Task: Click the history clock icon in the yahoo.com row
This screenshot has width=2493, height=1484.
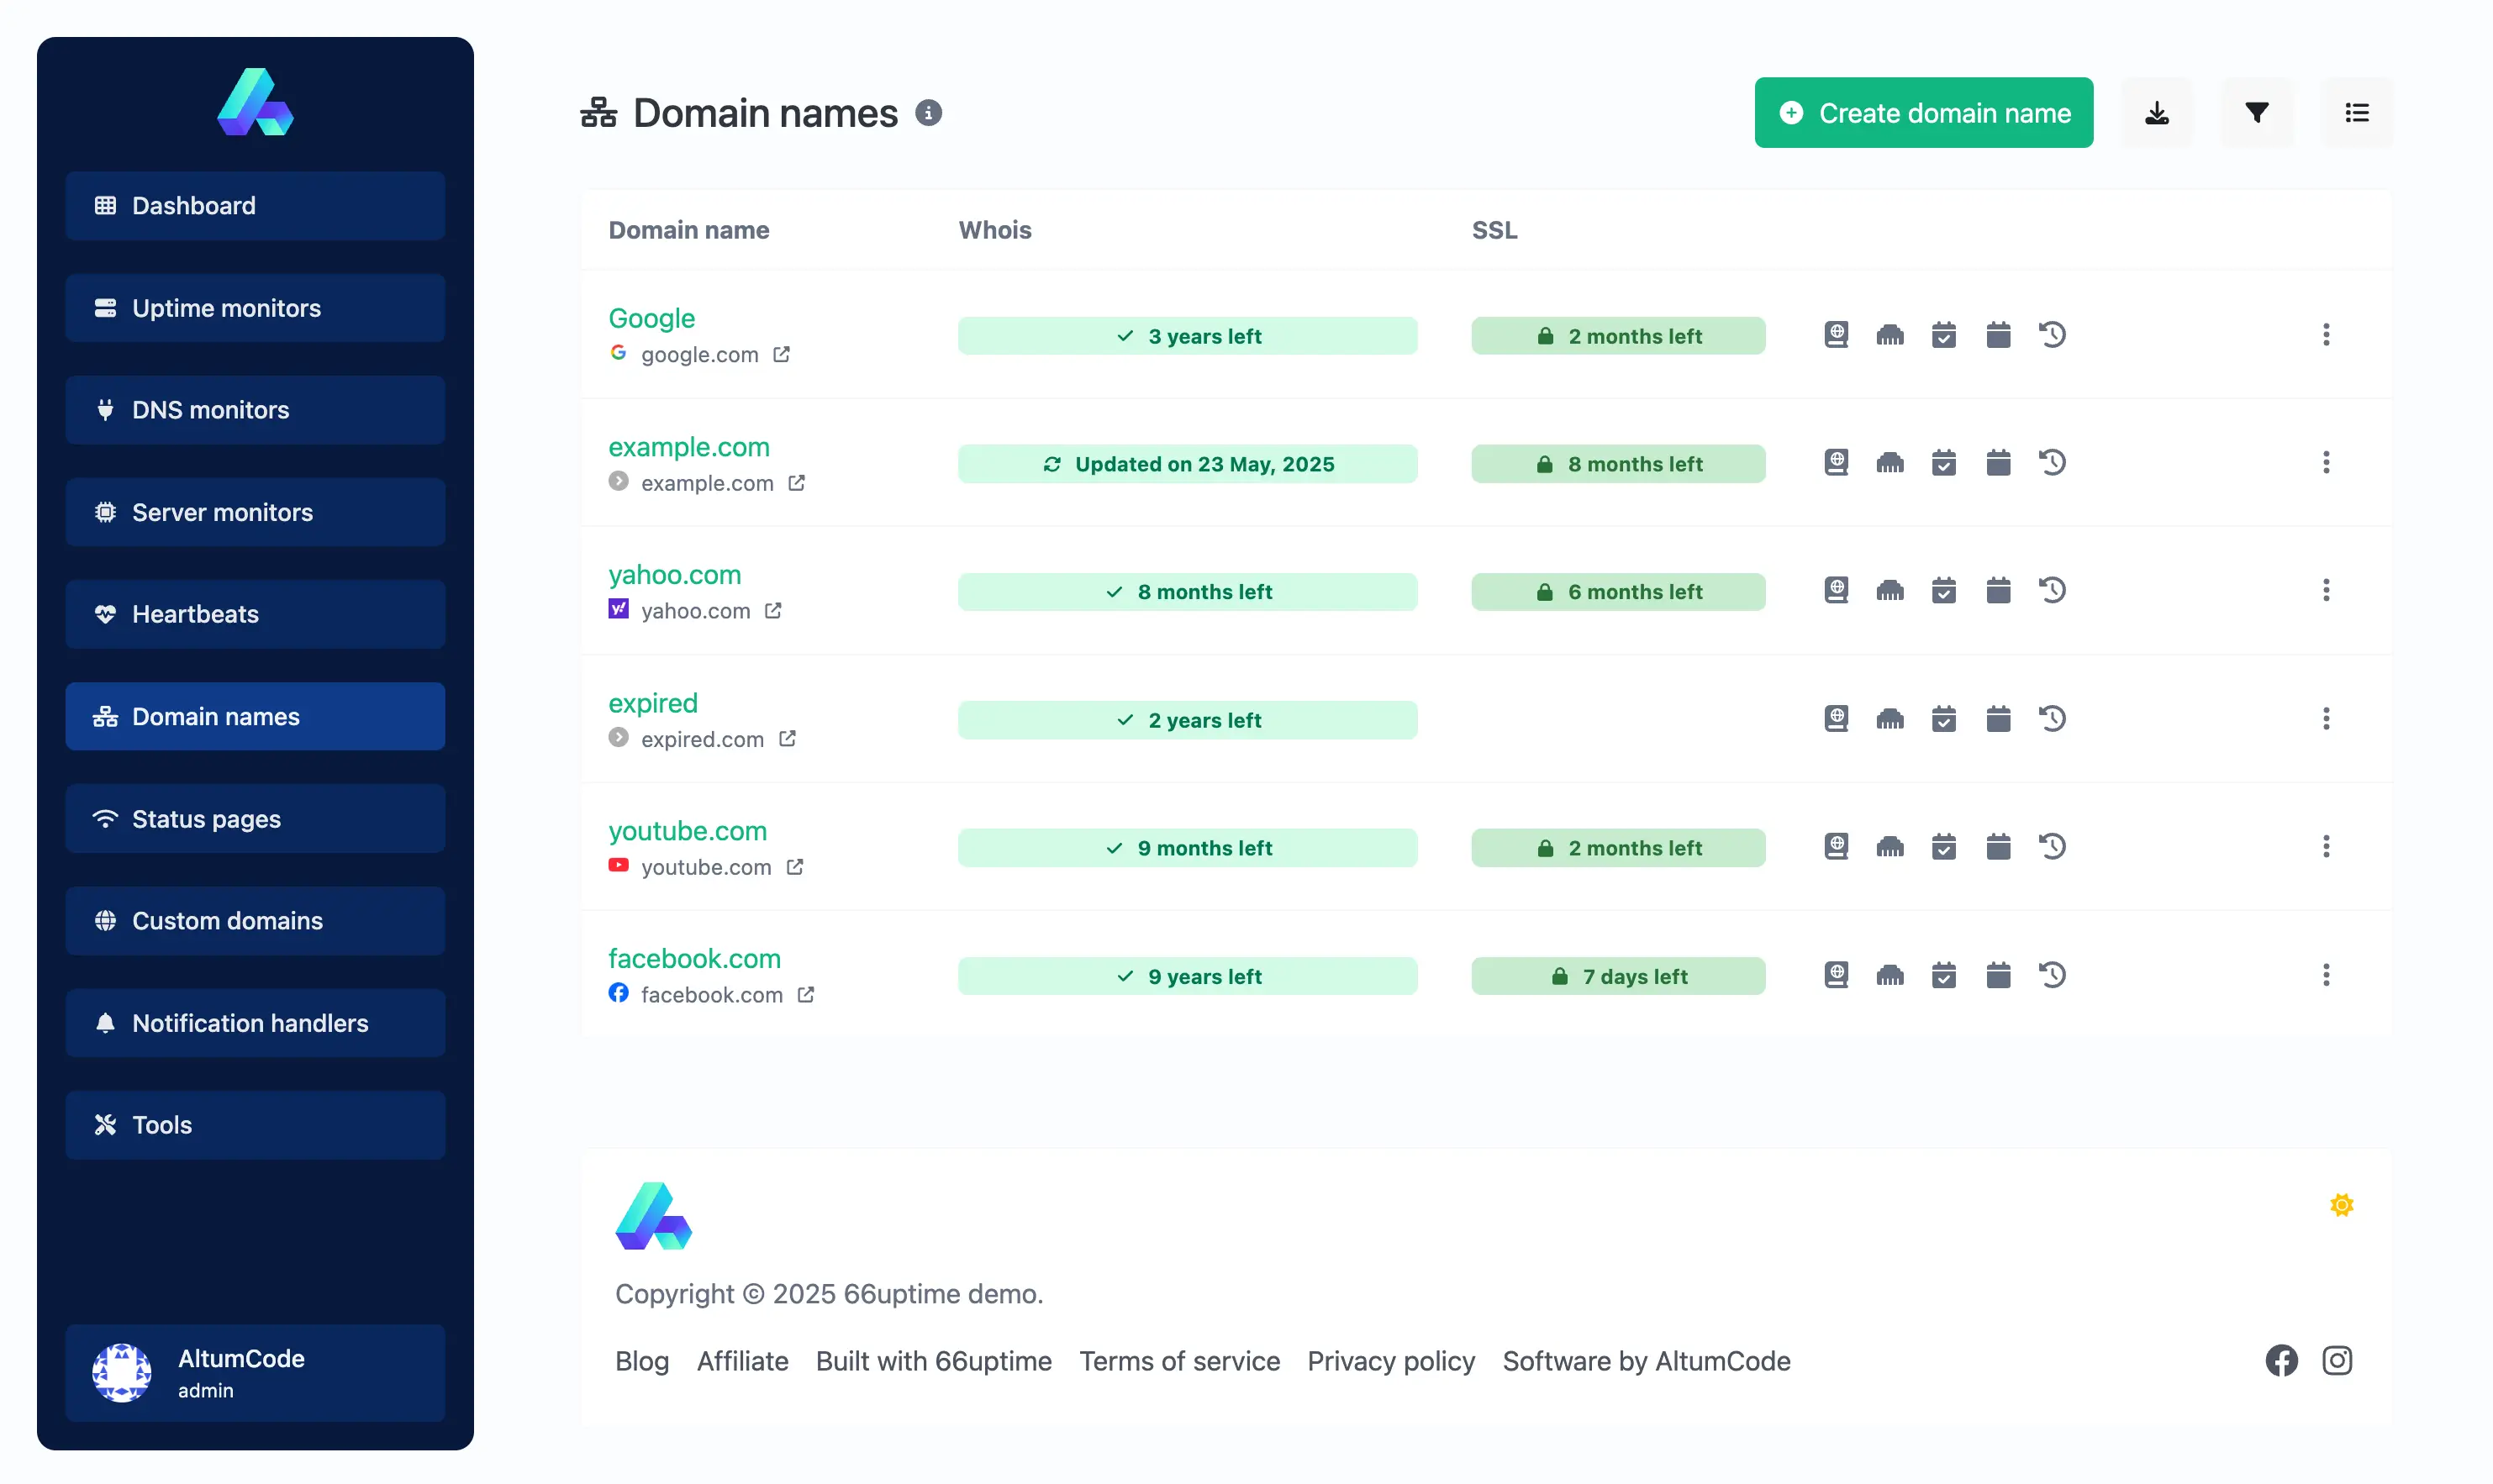Action: (2051, 591)
